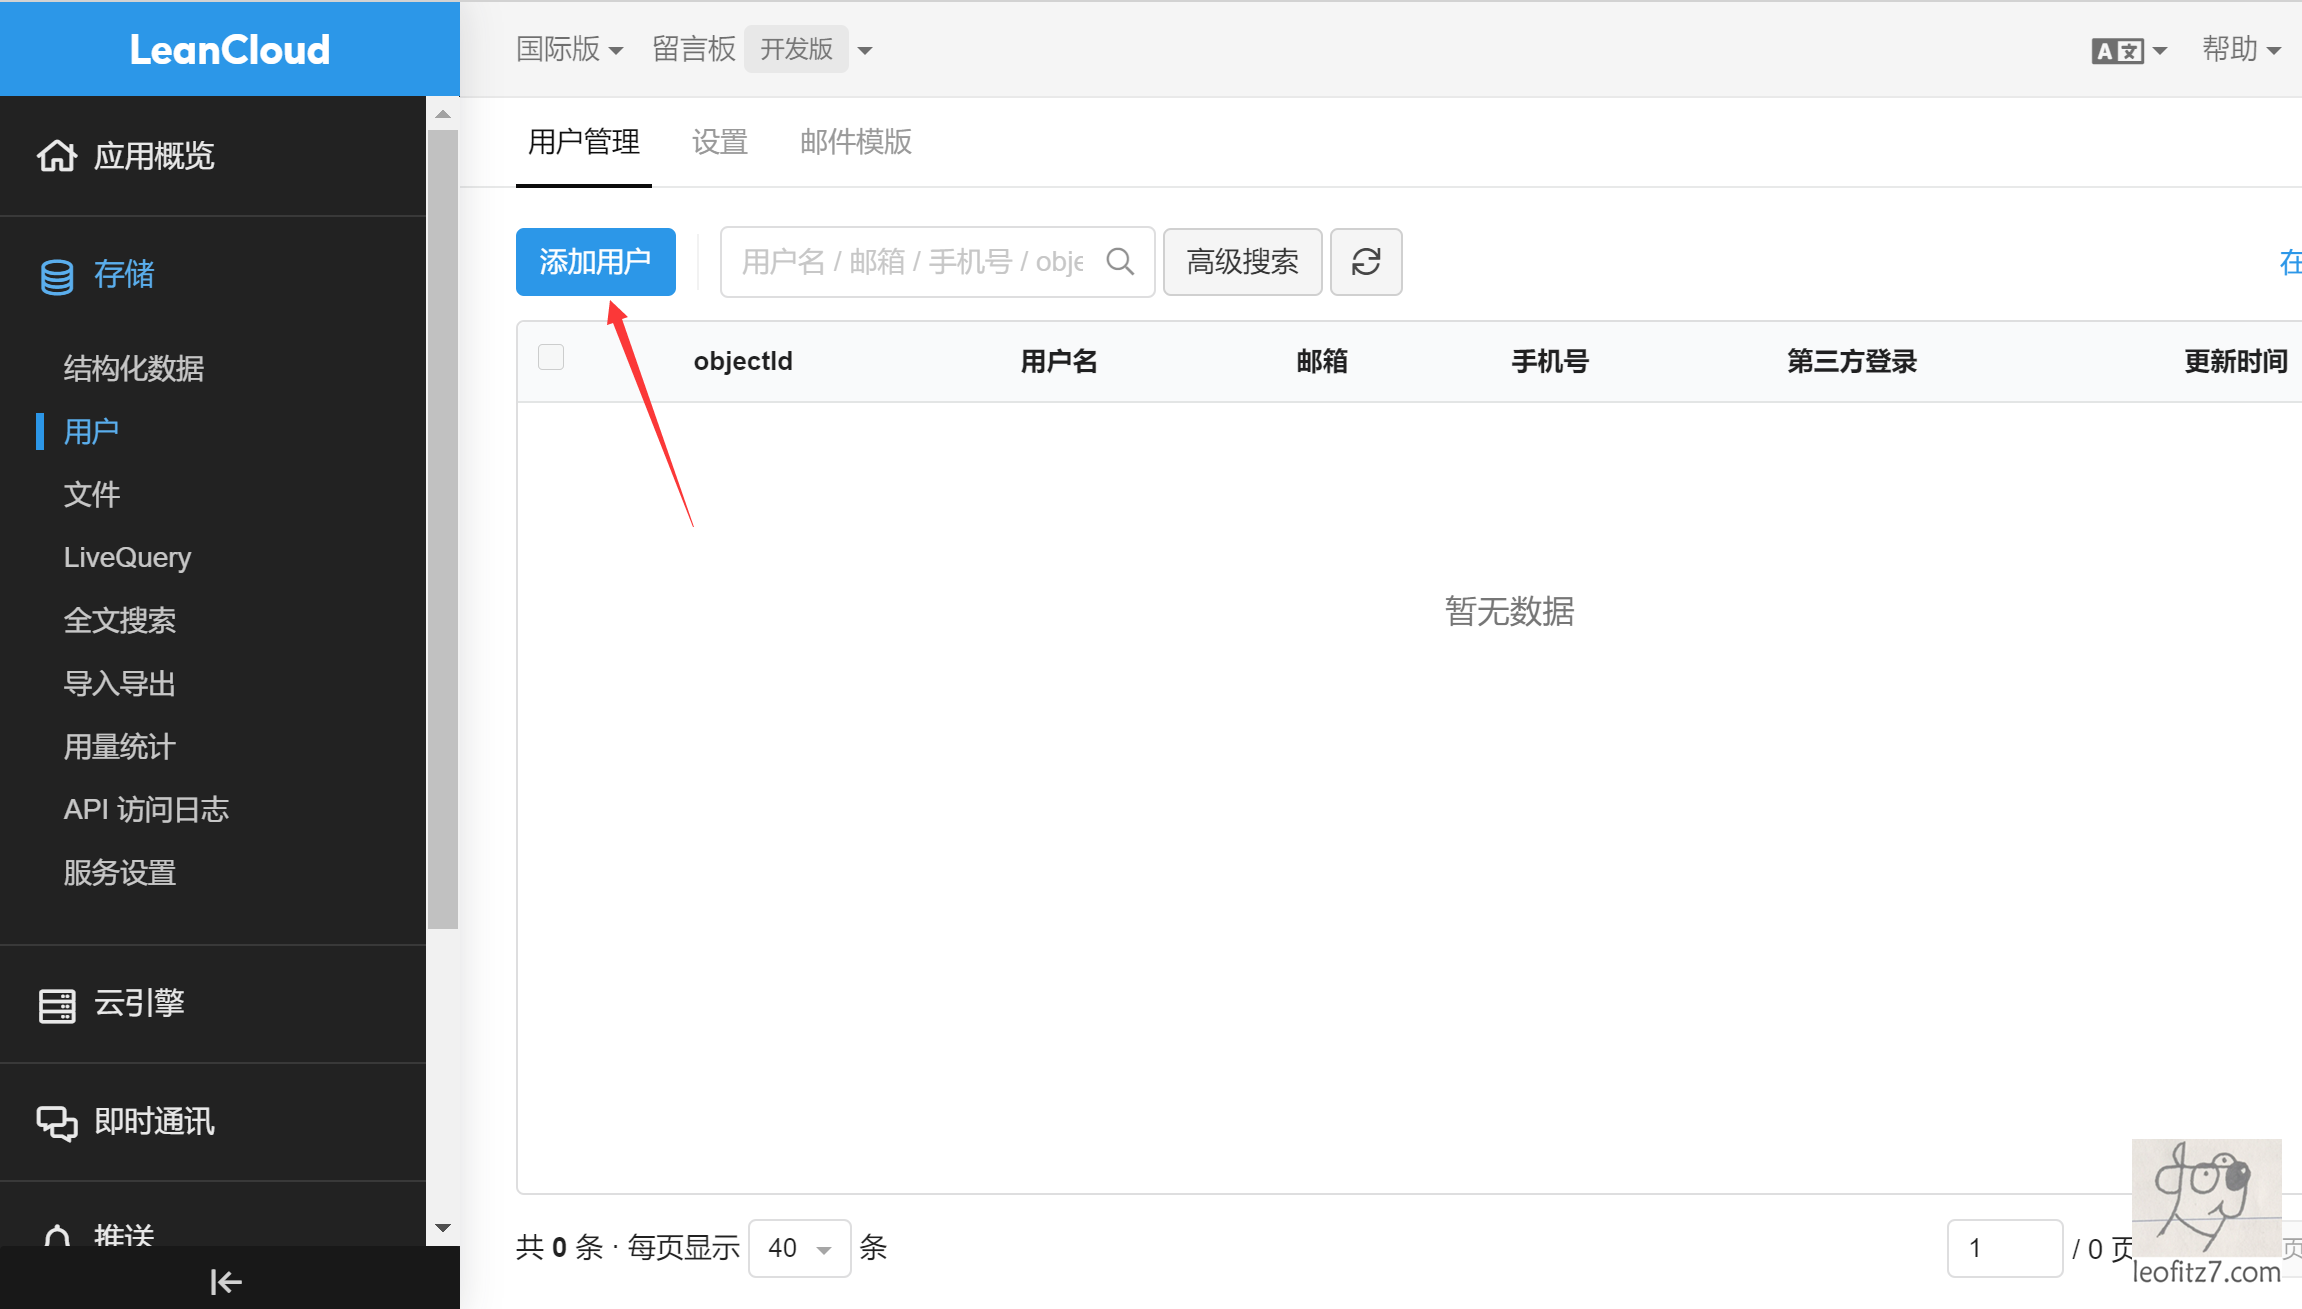The image size is (2302, 1309).
Task: Open the 云引擎 cloud engine panel
Action: pyautogui.click(x=139, y=1004)
